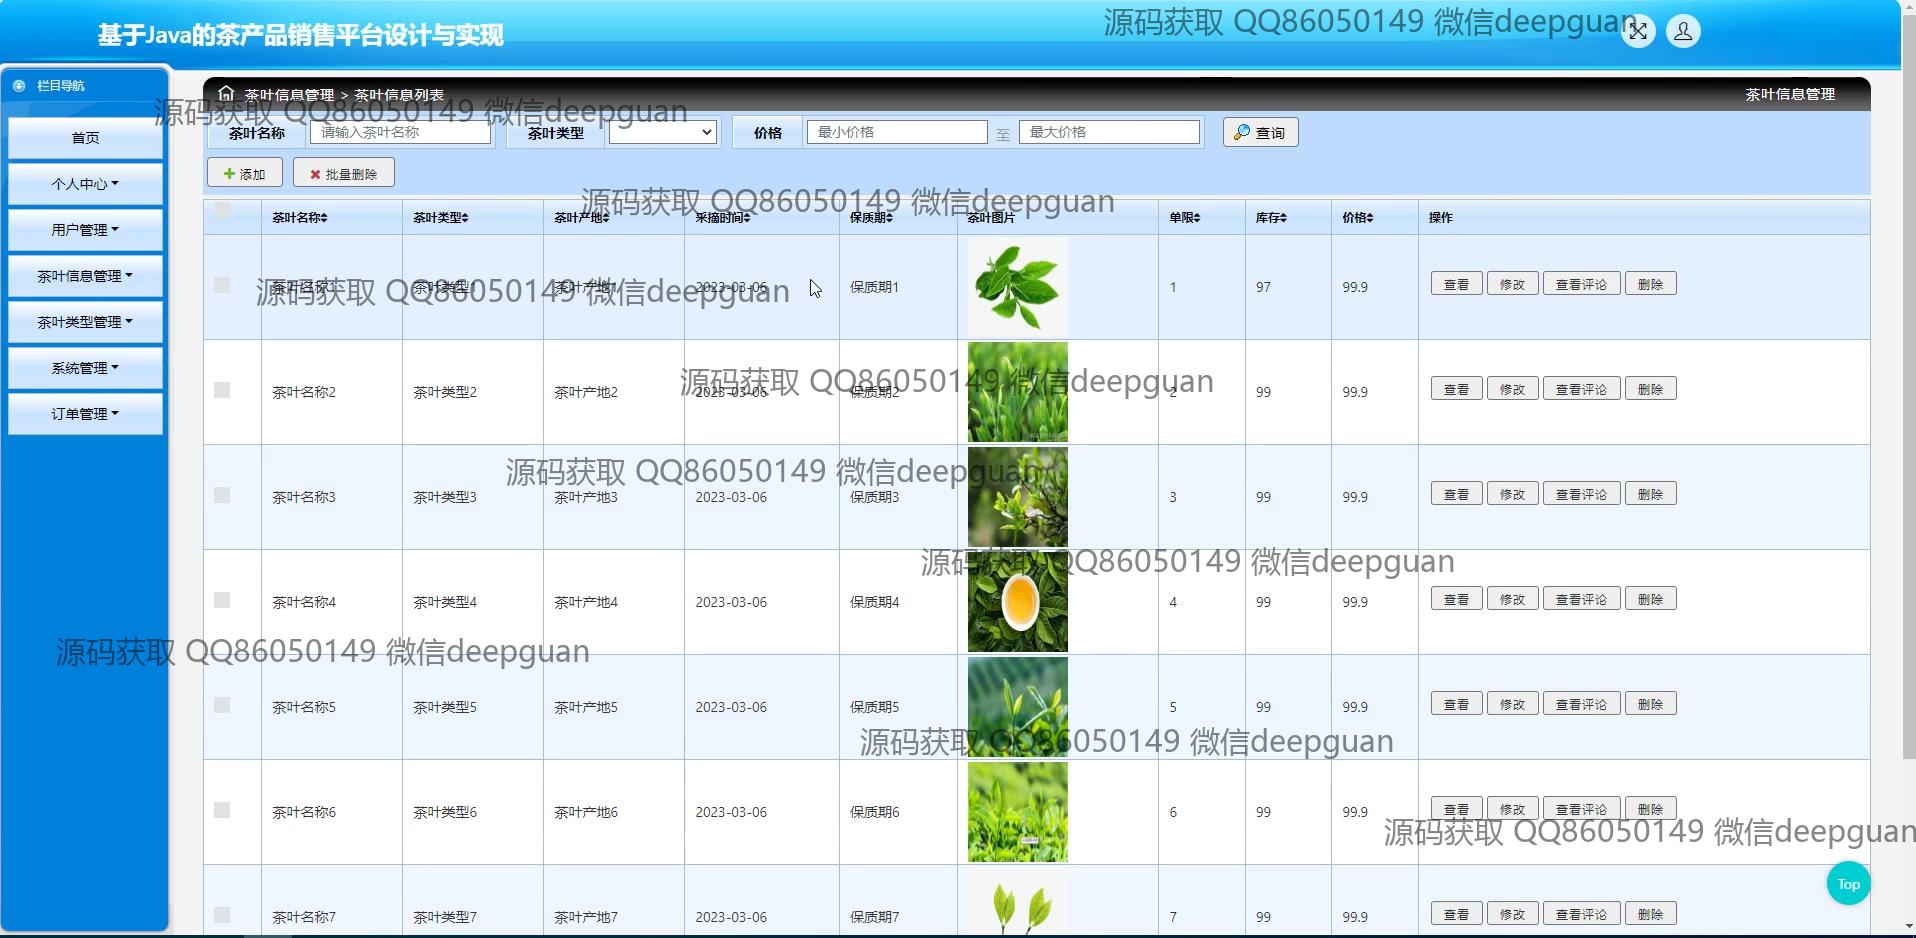Image resolution: width=1916 pixels, height=938 pixels.
Task: Select the checkbox for 茶叶名称4 row
Action: pyautogui.click(x=222, y=600)
